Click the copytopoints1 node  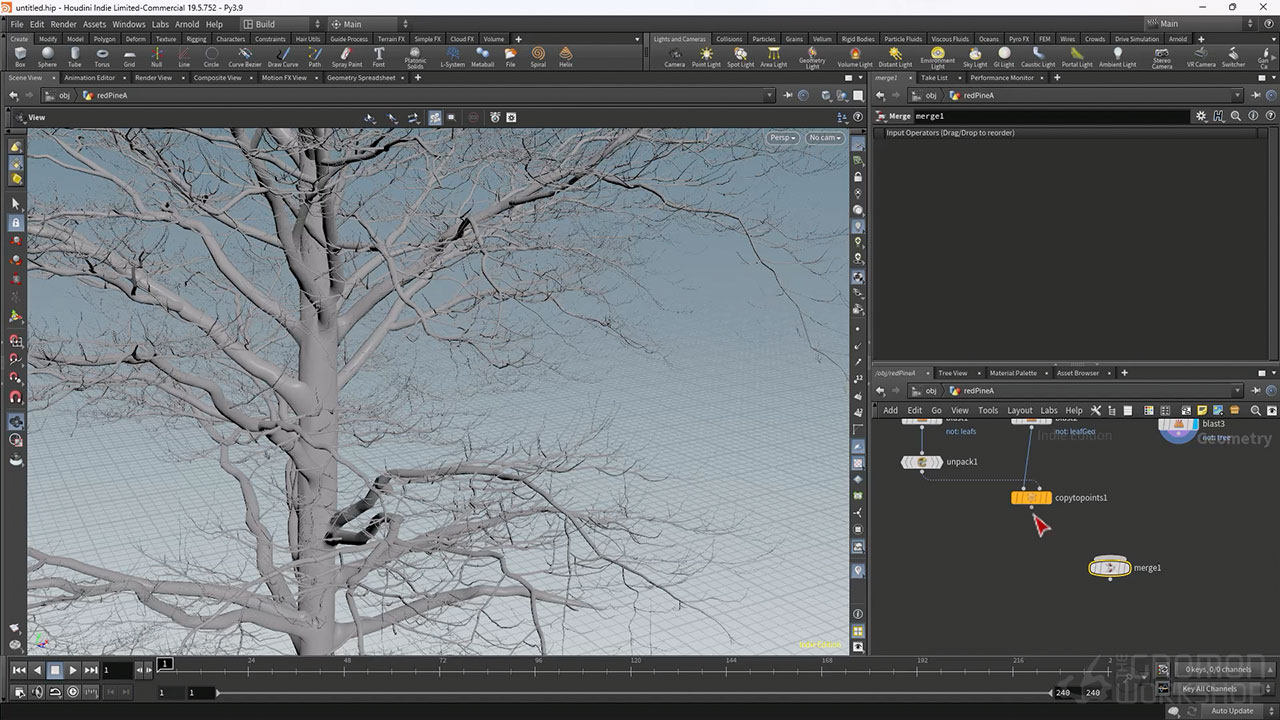pos(1031,497)
